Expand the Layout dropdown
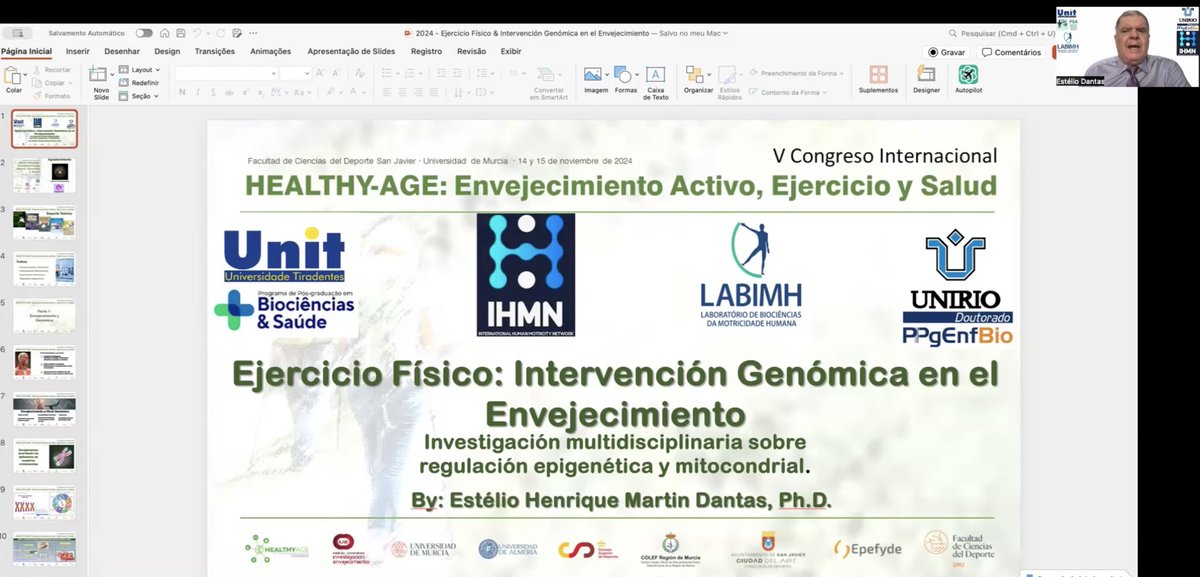Screen dimensions: 1200x577 [x=139, y=70]
